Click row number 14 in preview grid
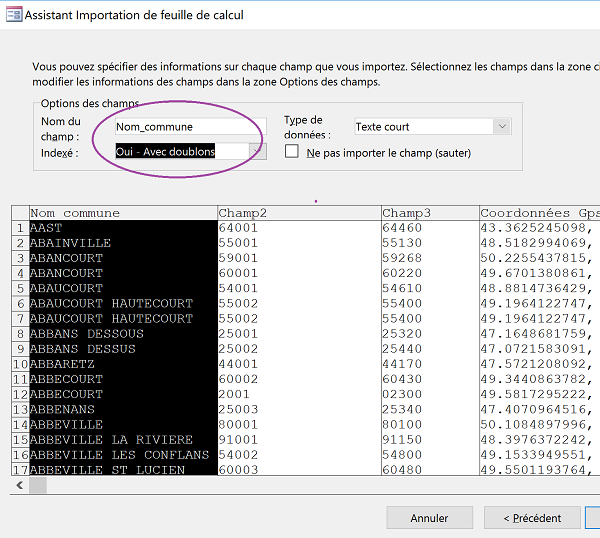600x538 pixels. [20, 424]
